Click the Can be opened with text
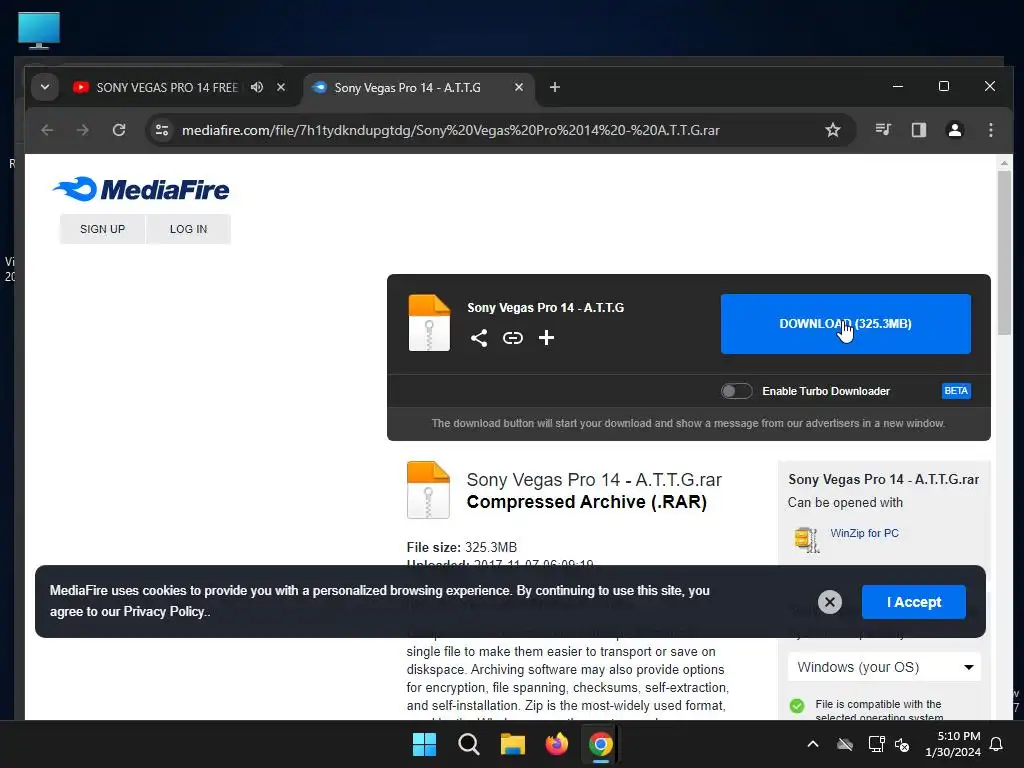 point(845,502)
